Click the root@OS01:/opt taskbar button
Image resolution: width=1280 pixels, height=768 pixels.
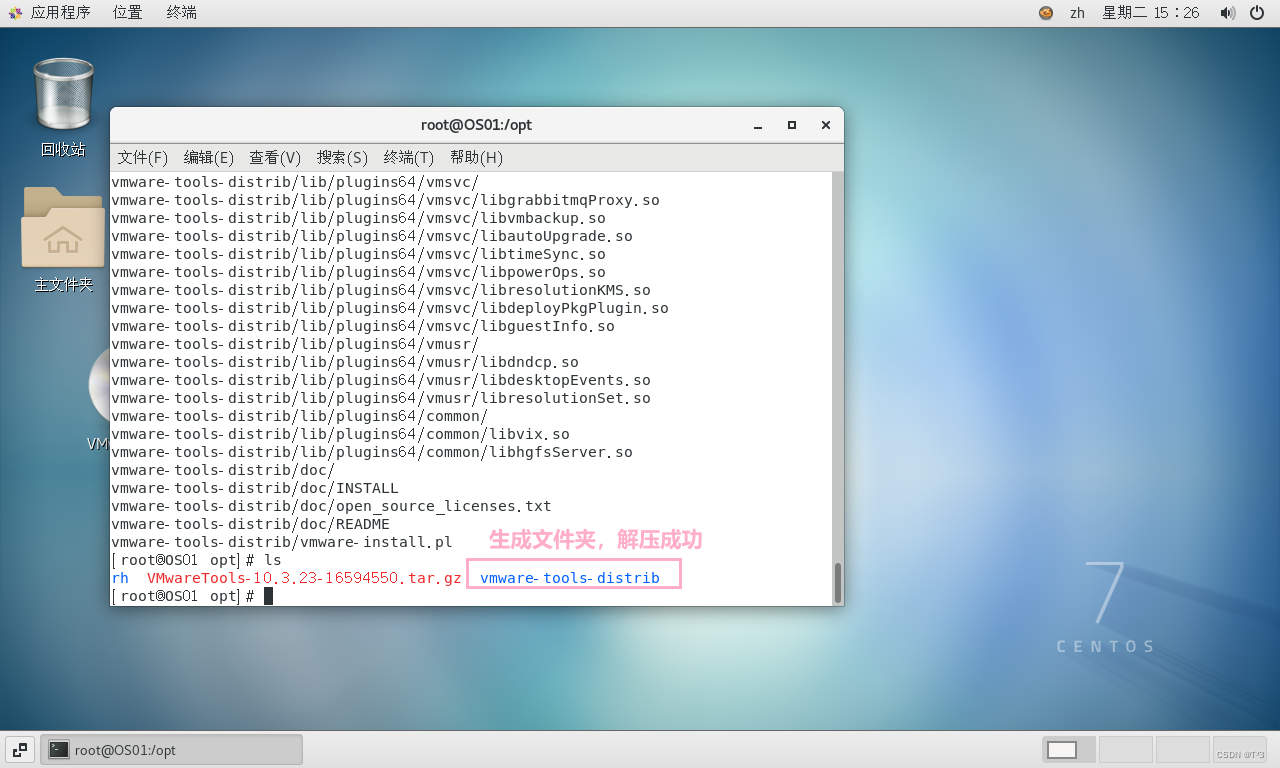(x=170, y=748)
